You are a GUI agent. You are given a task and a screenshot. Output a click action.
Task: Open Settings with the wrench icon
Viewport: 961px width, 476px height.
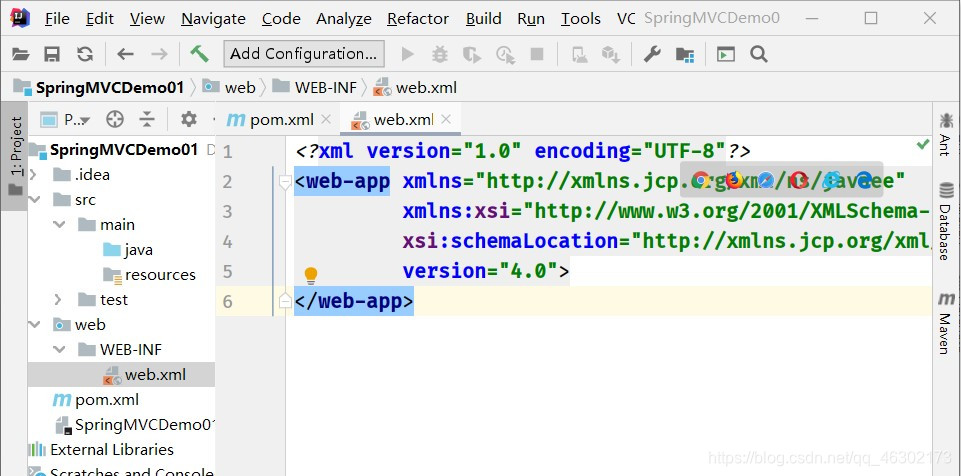[x=652, y=55]
